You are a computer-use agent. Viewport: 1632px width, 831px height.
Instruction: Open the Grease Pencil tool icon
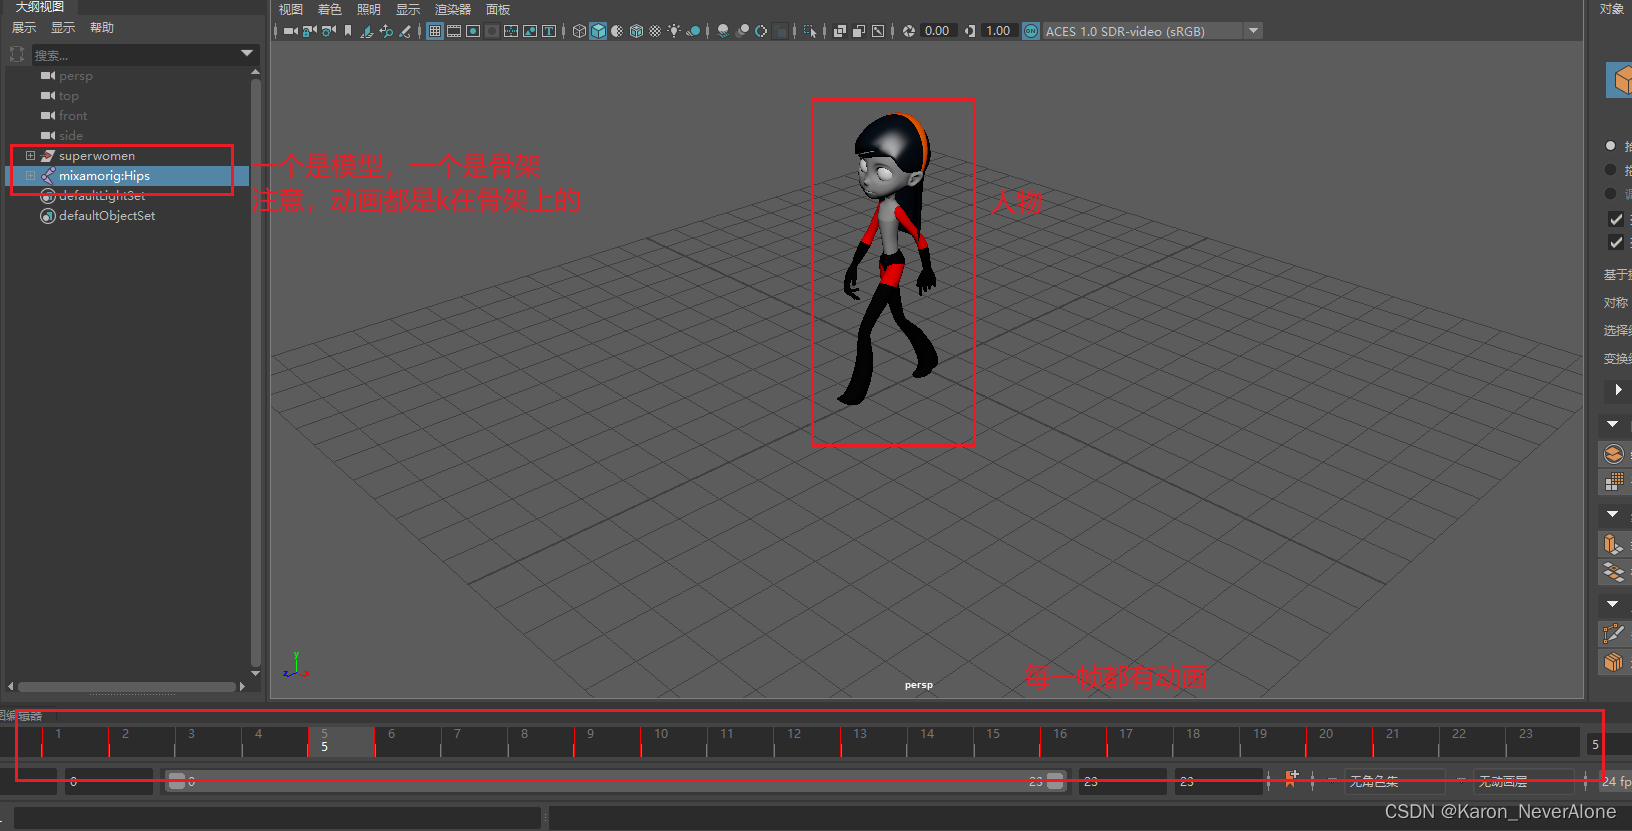pyautogui.click(x=404, y=31)
